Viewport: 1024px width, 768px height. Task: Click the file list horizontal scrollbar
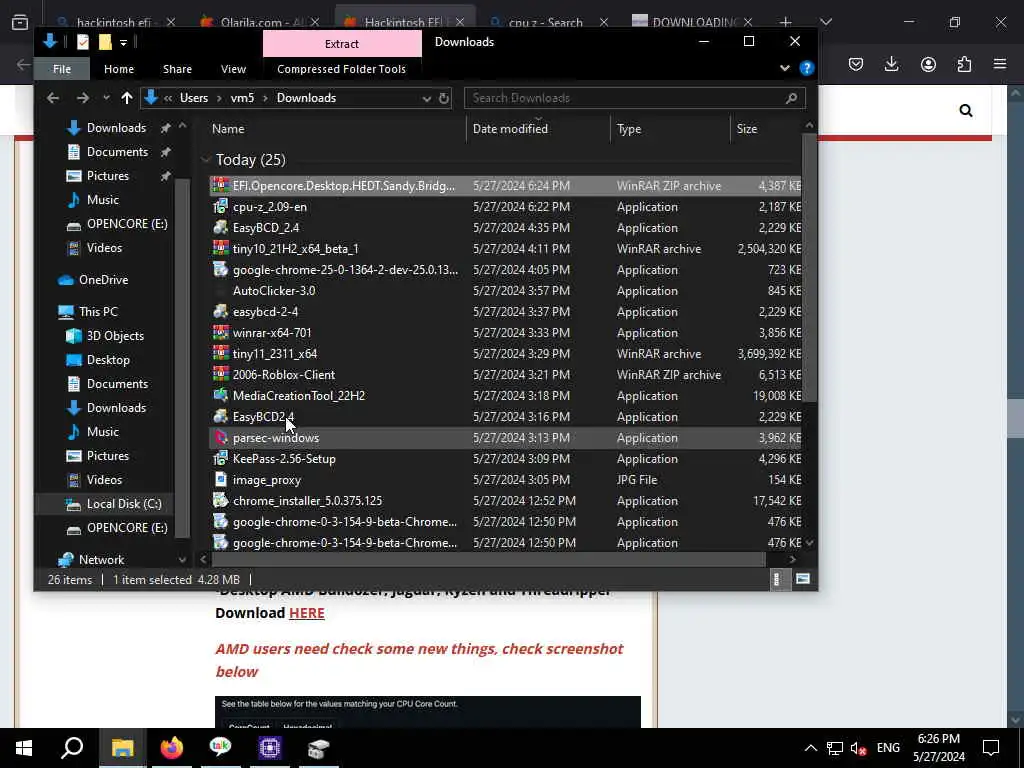[488, 559]
